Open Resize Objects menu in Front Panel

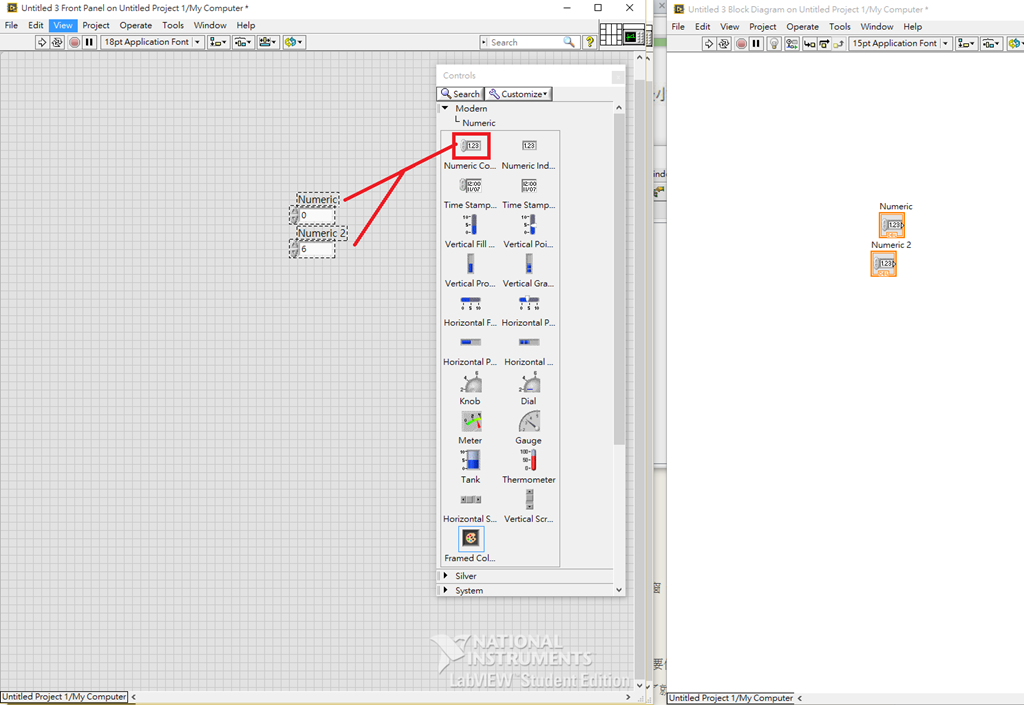(268, 42)
